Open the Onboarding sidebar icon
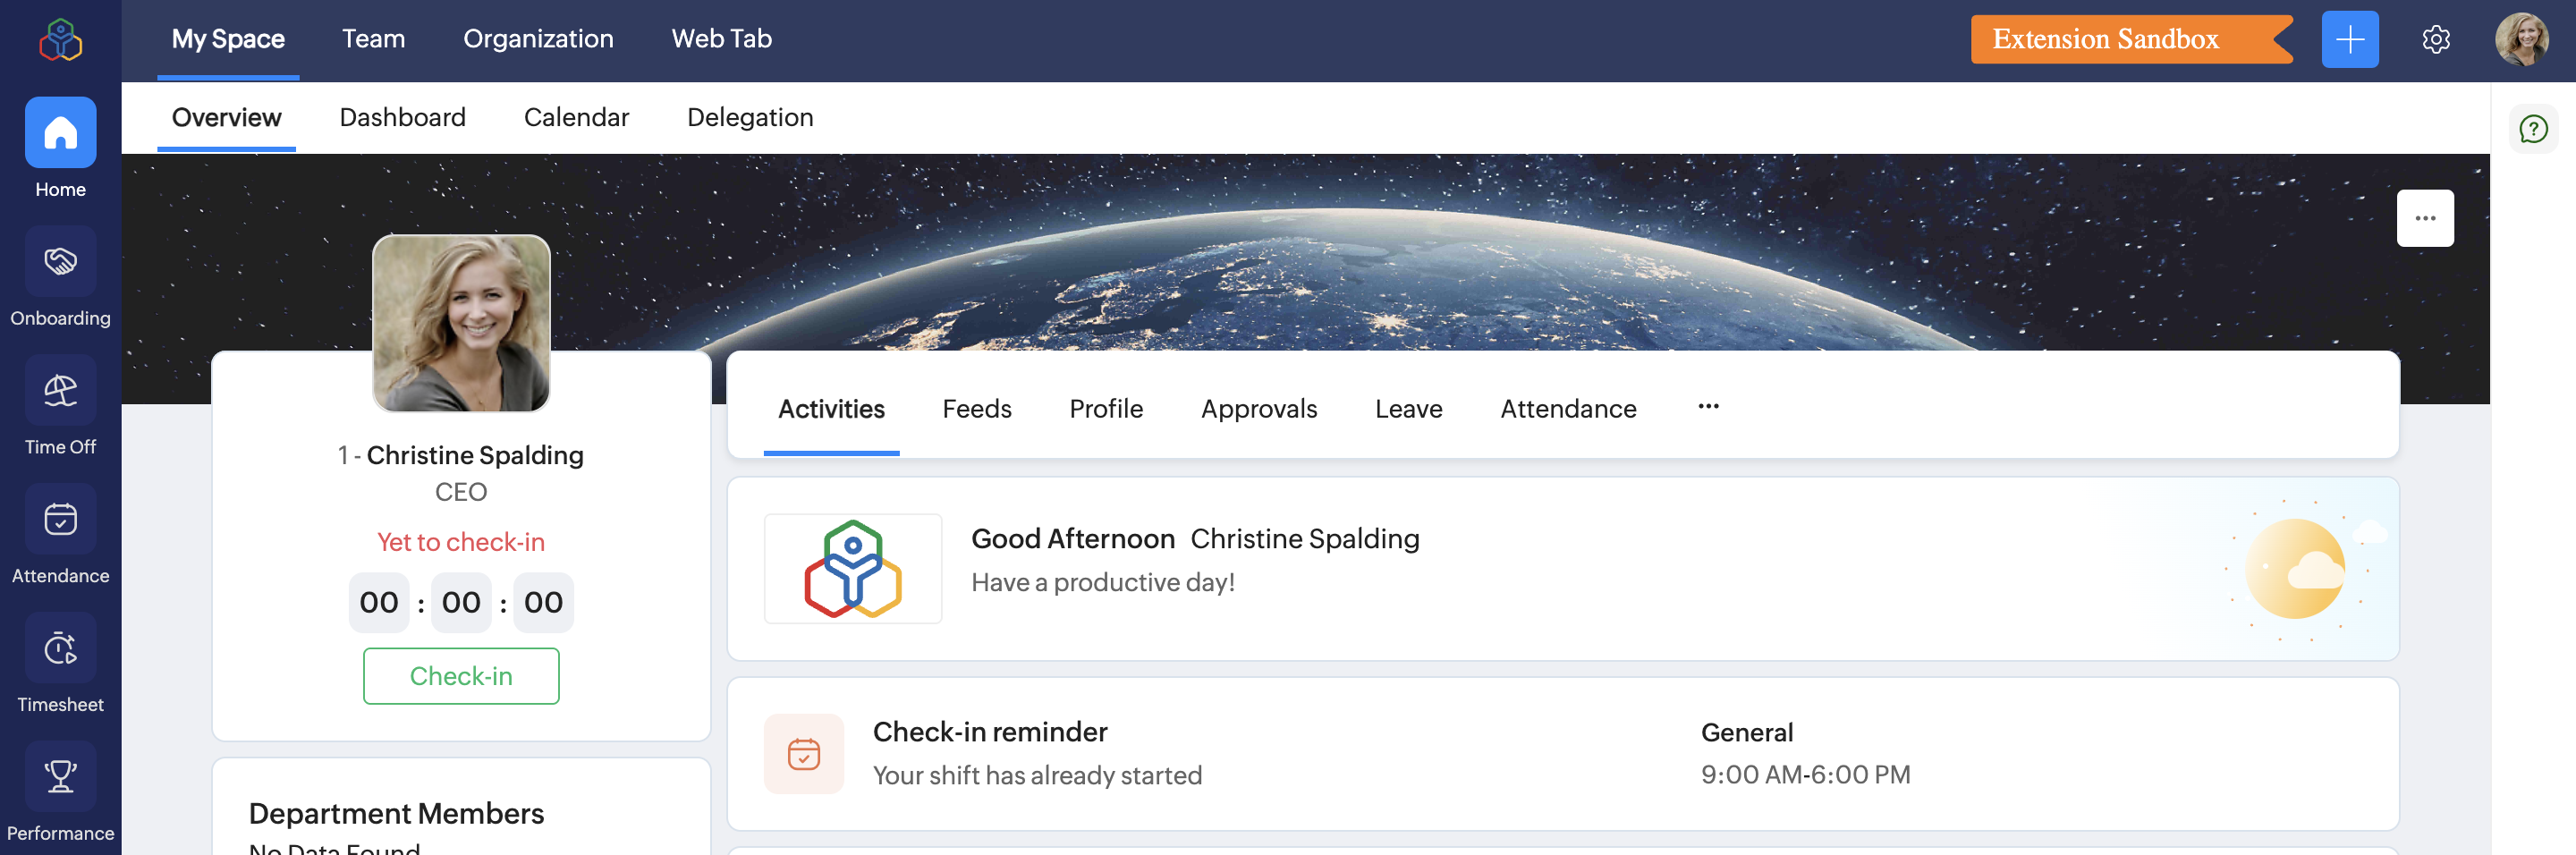 point(60,262)
